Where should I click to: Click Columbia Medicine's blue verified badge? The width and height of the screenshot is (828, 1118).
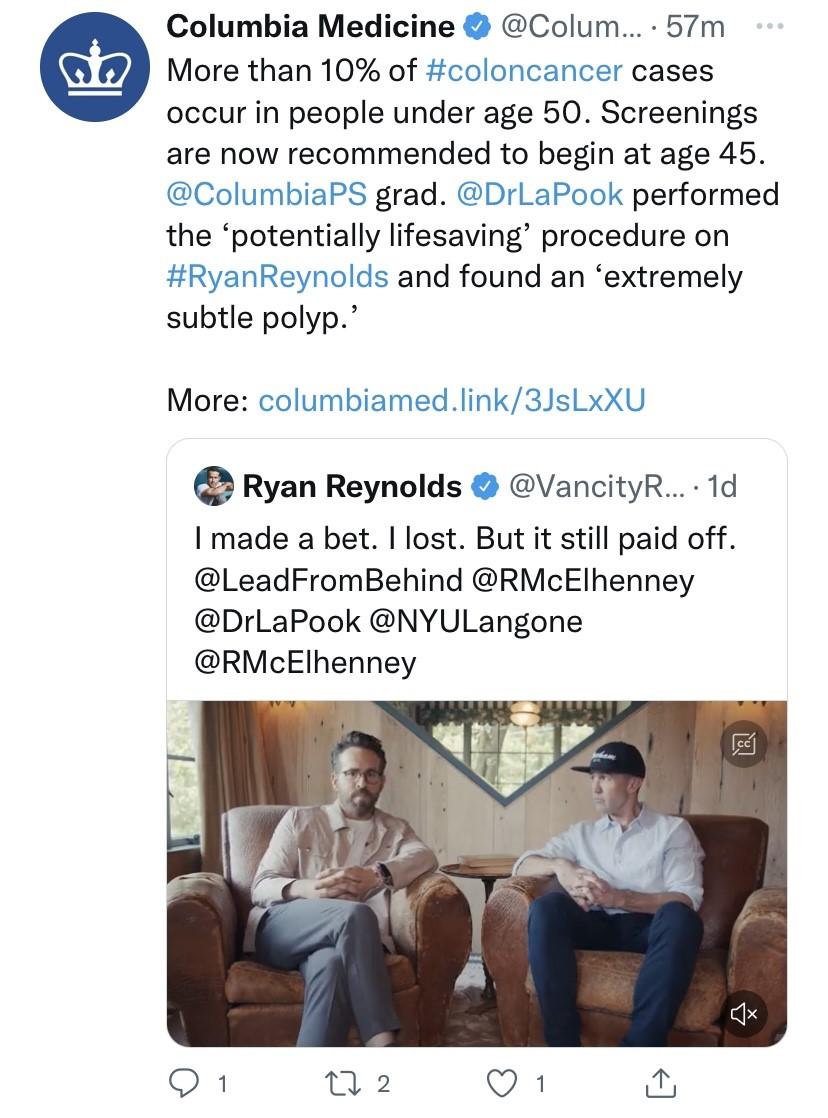click(477, 27)
